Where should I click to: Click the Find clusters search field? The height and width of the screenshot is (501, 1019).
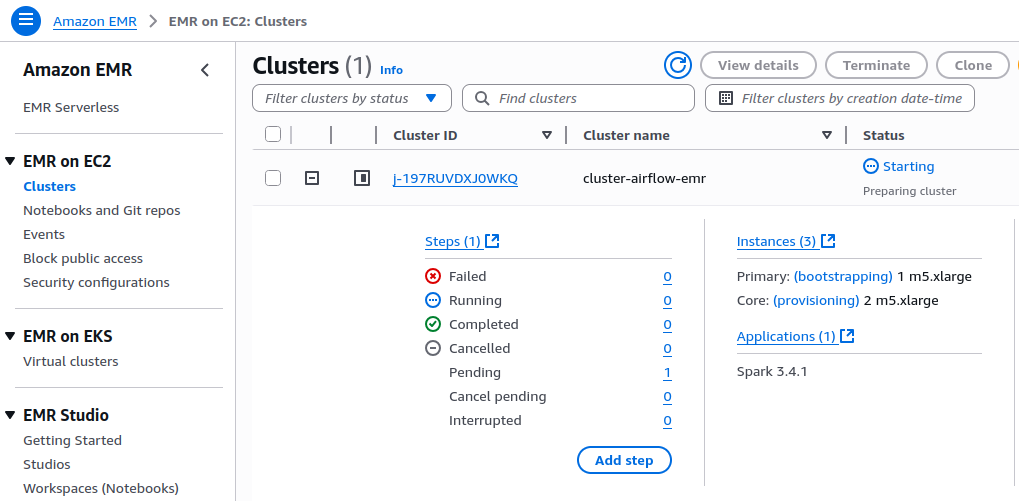(590, 98)
